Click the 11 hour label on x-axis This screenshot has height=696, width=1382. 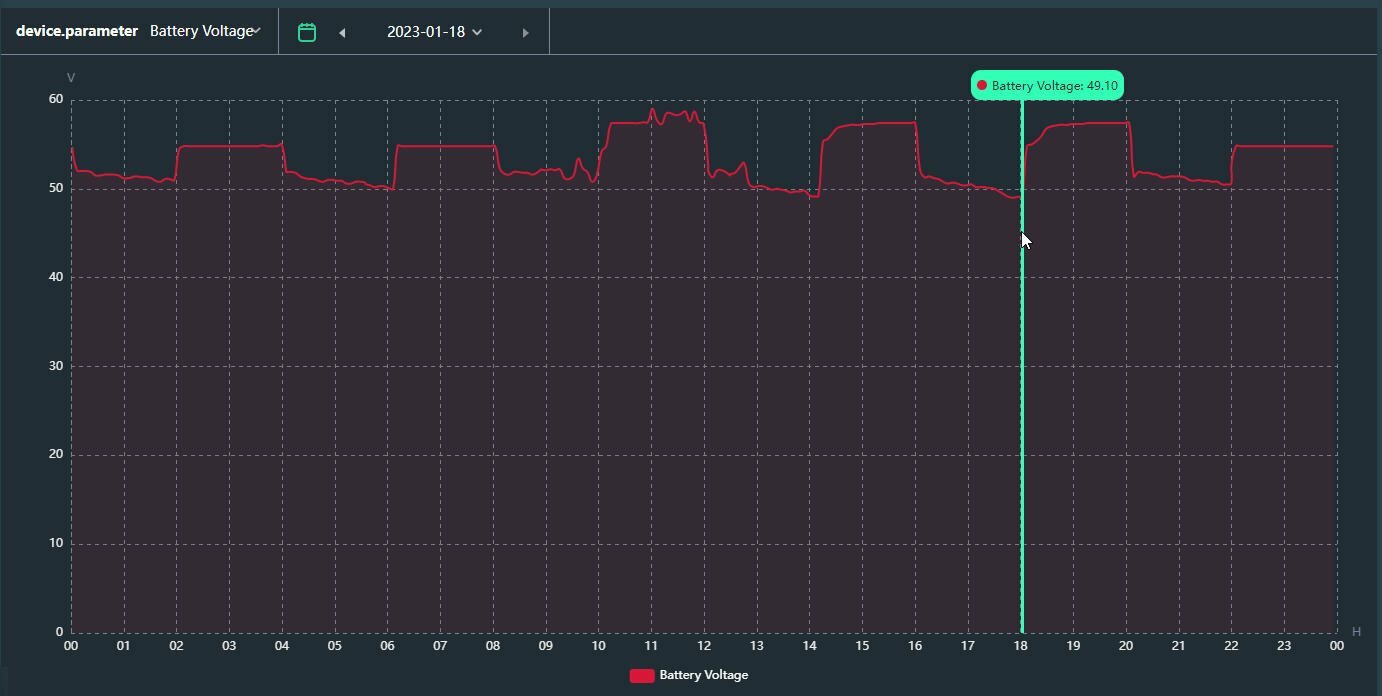[651, 646]
